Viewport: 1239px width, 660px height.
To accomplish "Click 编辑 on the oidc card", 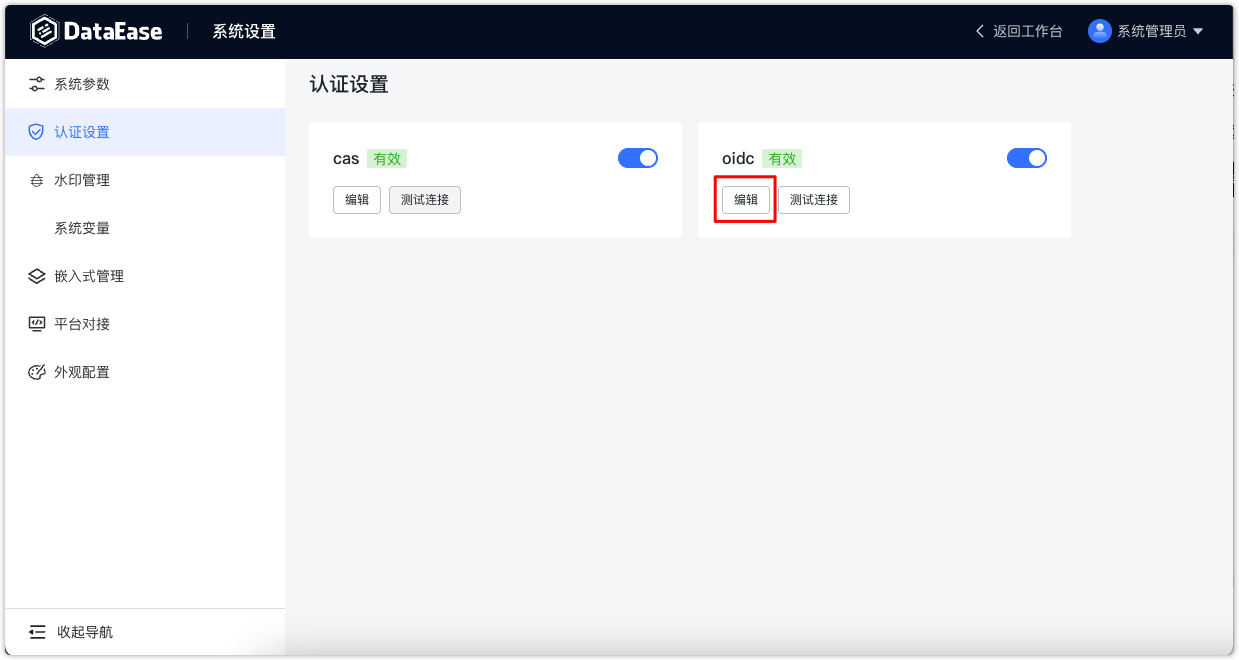I will click(x=745, y=199).
